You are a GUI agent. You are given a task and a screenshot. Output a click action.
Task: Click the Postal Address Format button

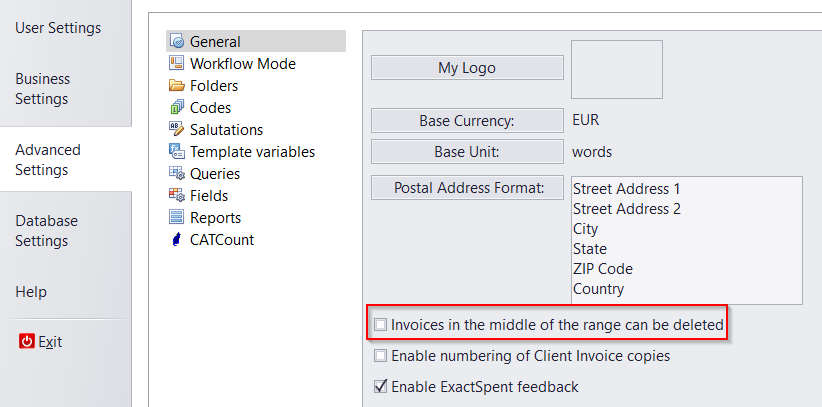tap(467, 188)
